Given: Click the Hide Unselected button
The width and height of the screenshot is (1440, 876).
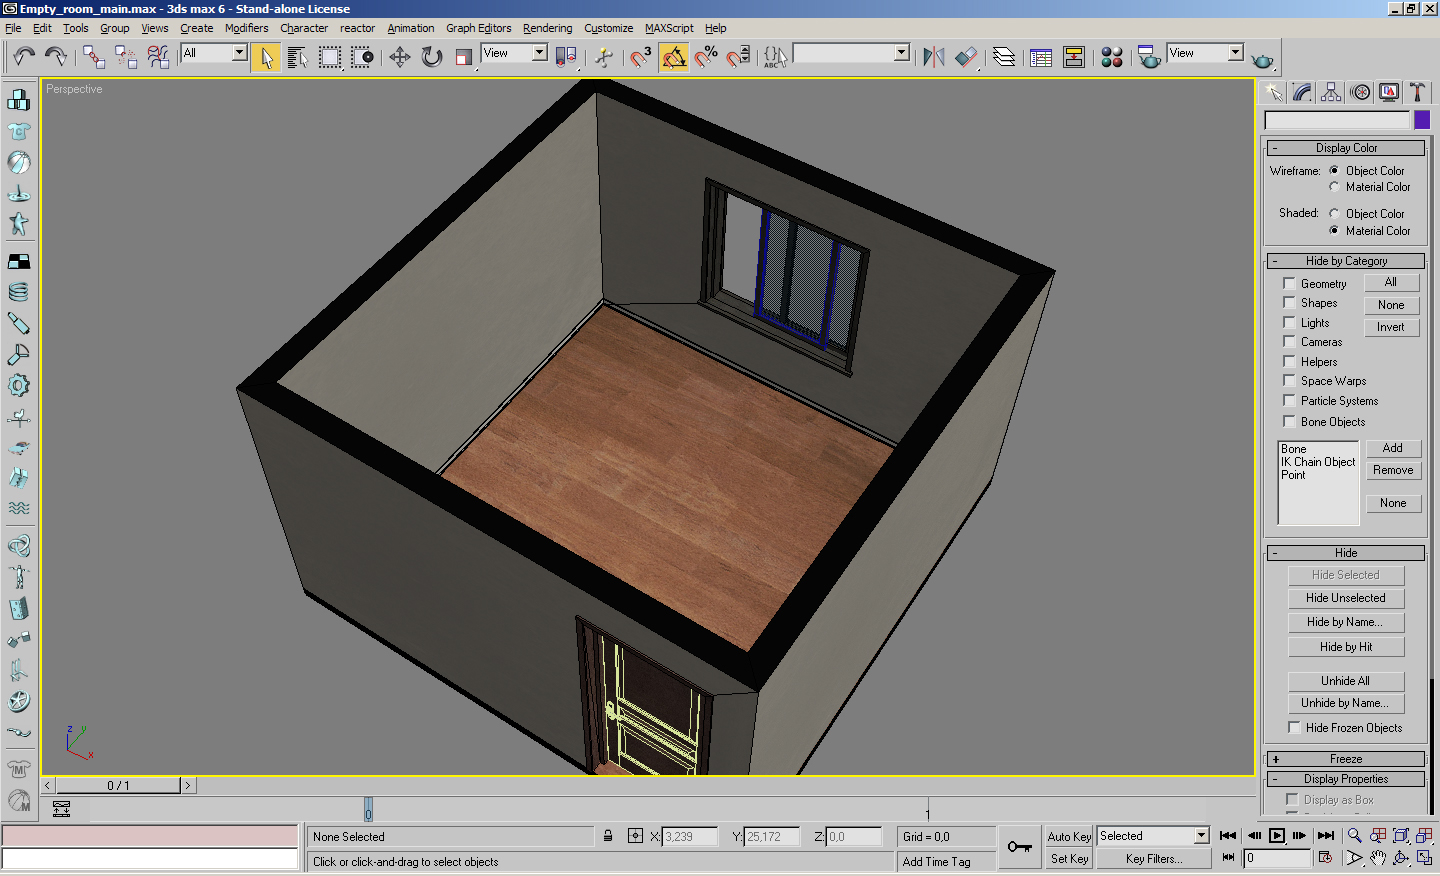Looking at the screenshot, I should click(x=1346, y=597).
